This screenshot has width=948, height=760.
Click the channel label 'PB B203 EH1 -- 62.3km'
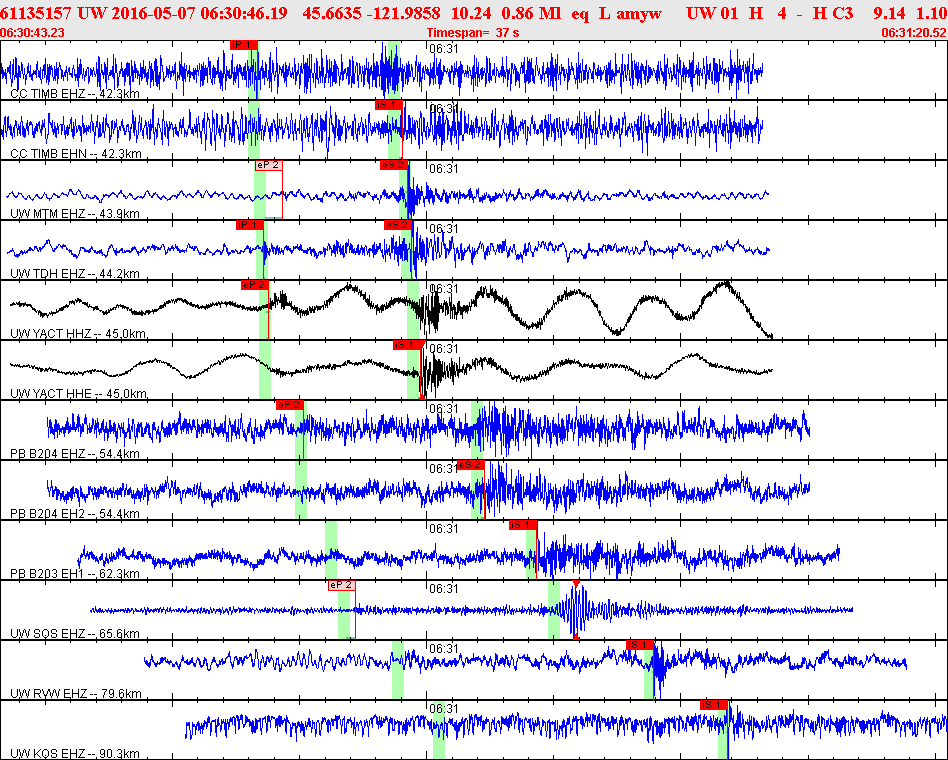[75, 573]
